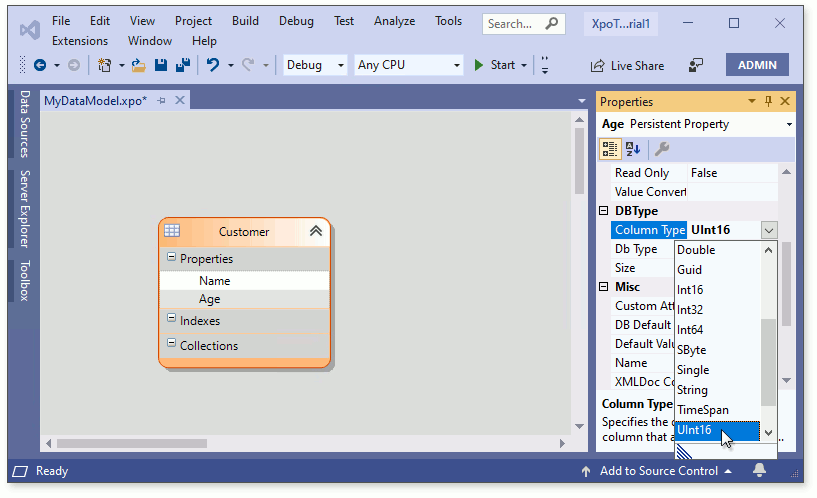Click the designer horizontal scrollbar thumb
The width and height of the screenshot is (817, 498).
pyautogui.click(x=132, y=443)
